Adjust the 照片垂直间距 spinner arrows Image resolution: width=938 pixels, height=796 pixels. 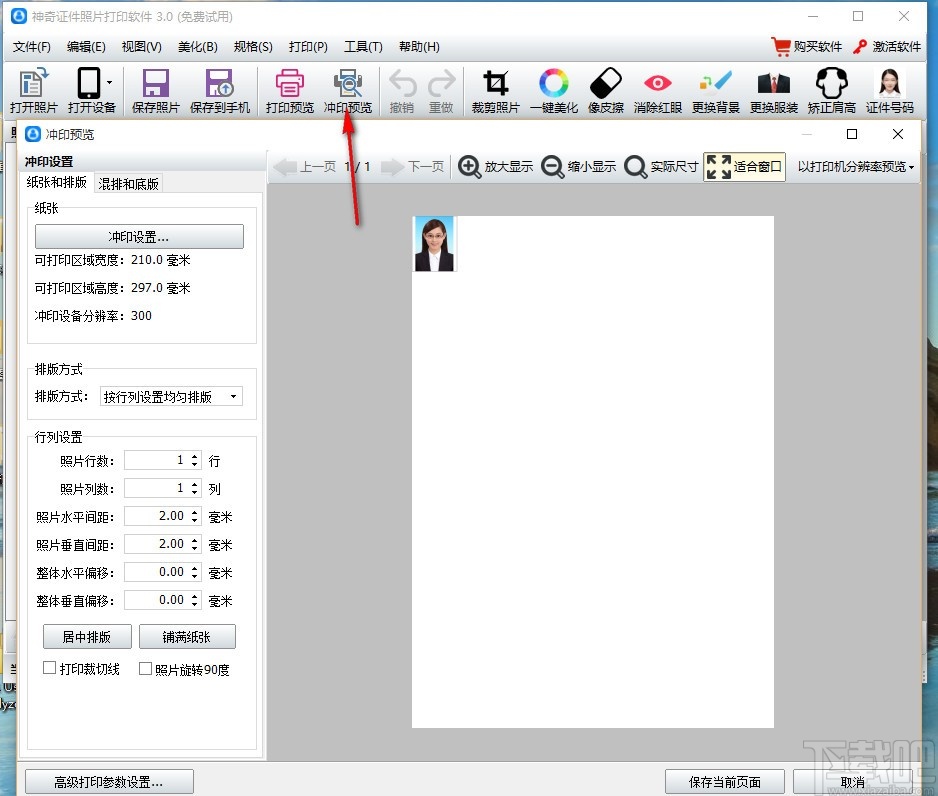(194, 544)
